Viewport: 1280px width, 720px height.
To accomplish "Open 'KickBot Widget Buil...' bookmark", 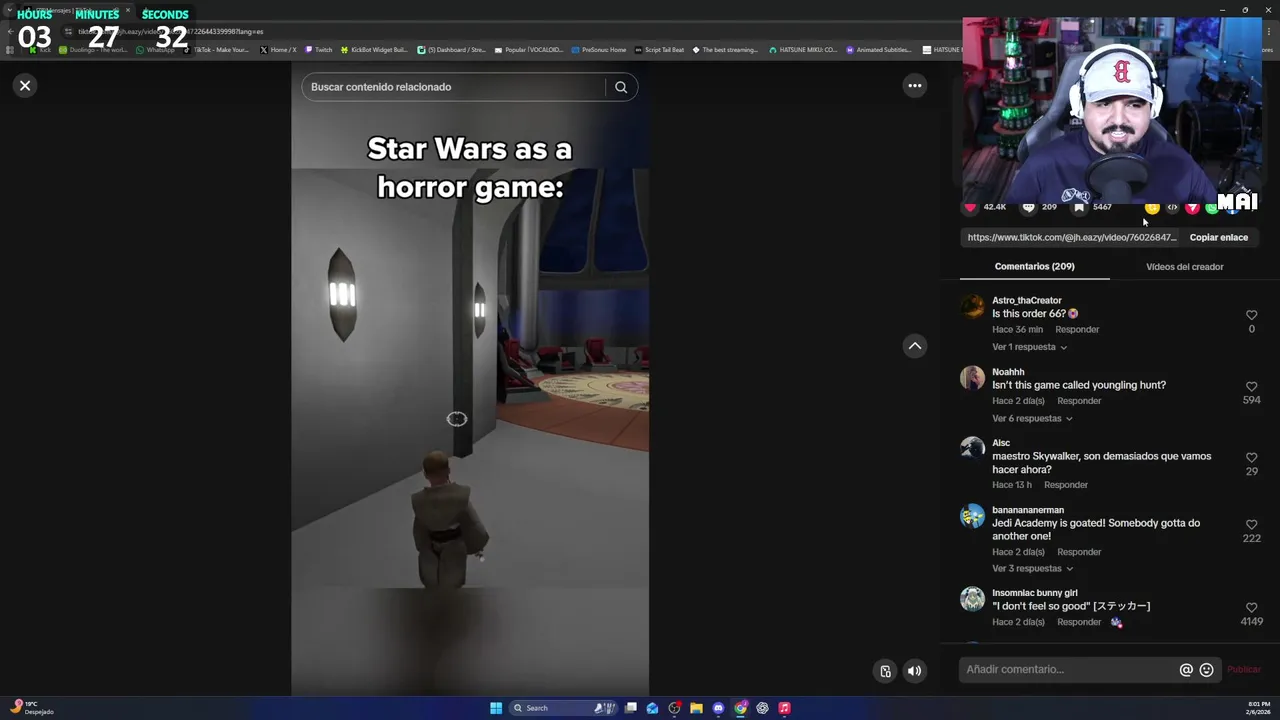I will [374, 50].
